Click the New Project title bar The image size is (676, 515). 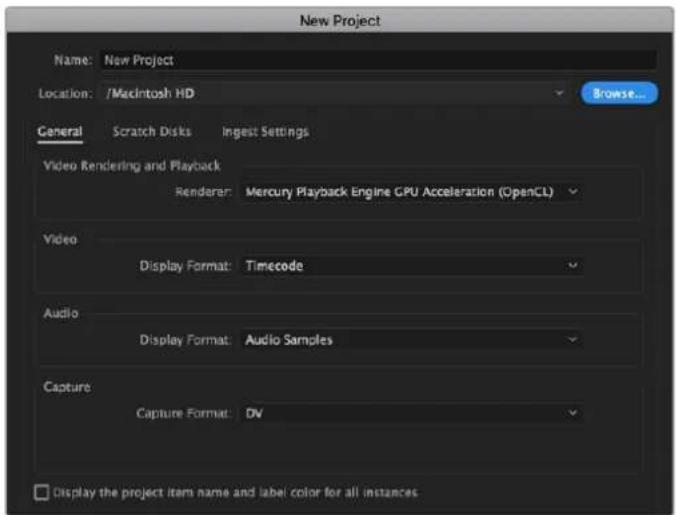pyautogui.click(x=340, y=20)
